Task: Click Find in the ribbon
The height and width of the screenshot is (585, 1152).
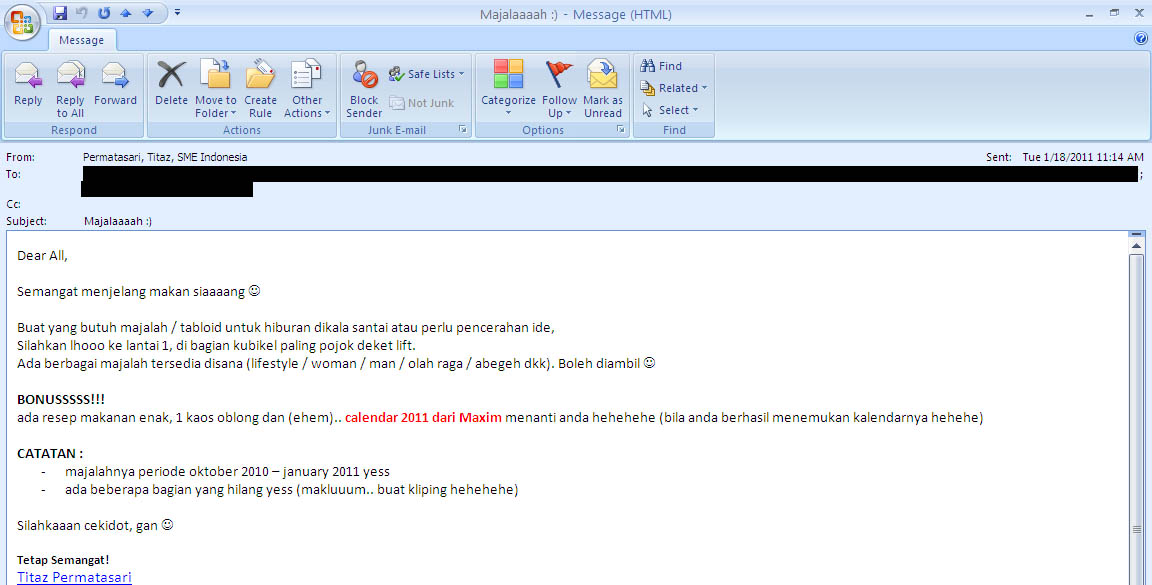Action: (x=662, y=66)
